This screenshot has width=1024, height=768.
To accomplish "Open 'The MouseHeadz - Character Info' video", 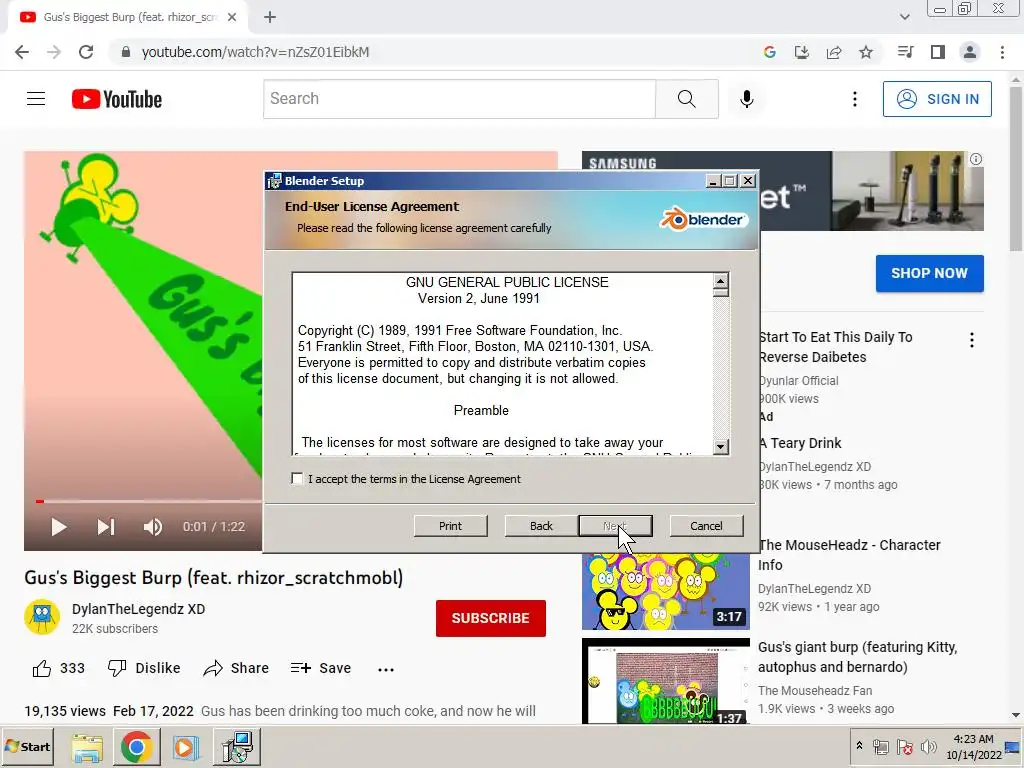I will [x=849, y=554].
